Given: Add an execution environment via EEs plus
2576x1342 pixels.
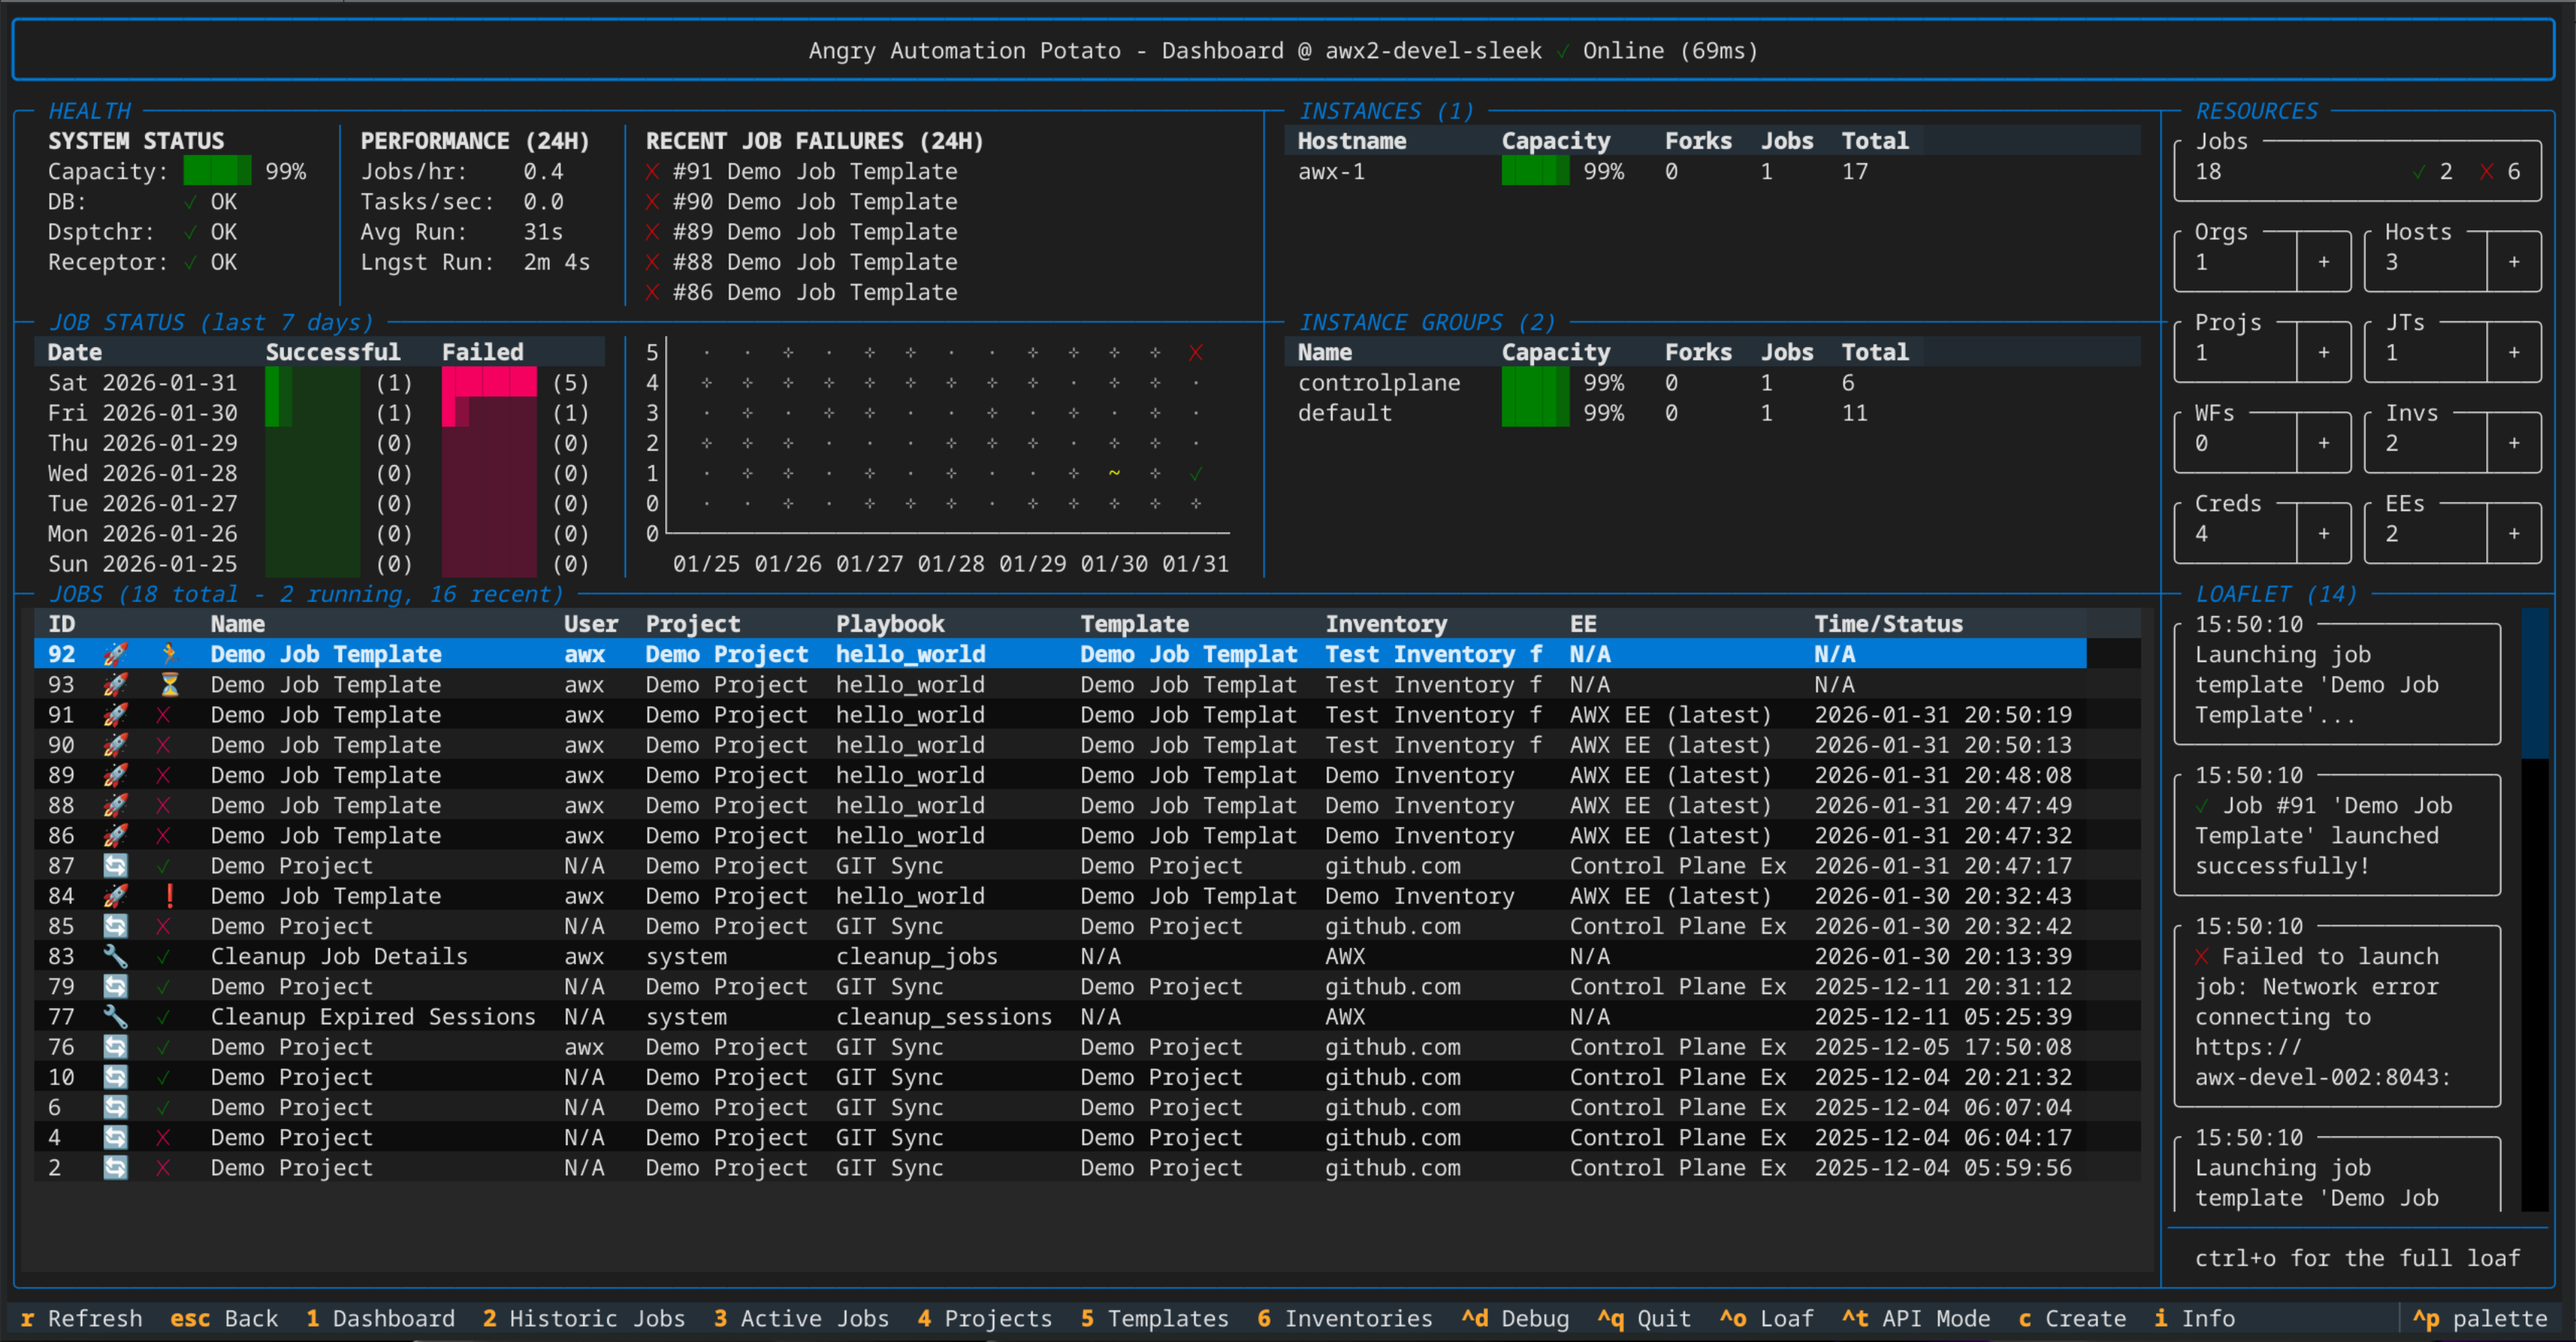Looking at the screenshot, I should click(2514, 534).
